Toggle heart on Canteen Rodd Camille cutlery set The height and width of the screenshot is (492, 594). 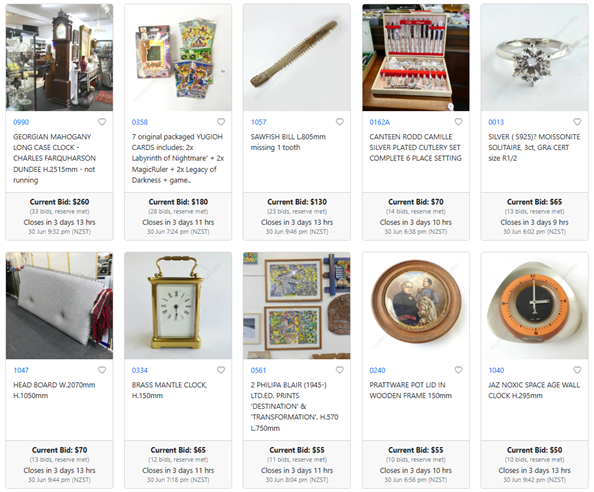[458, 122]
